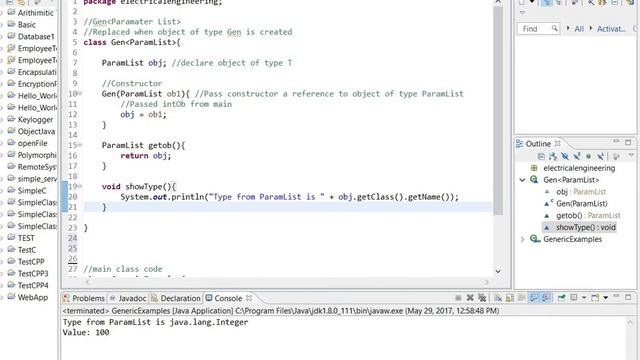Click the Activat... link in Task List
640x360 pixels.
(x=611, y=29)
